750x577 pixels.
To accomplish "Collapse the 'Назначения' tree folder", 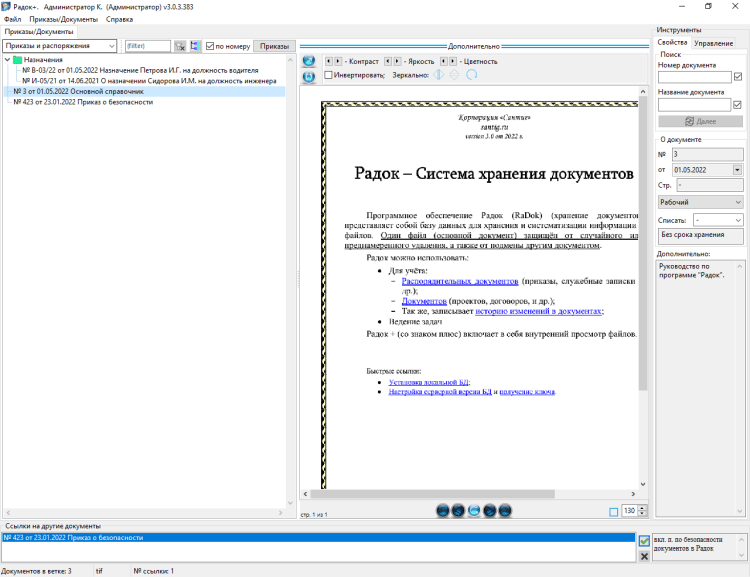I will click(x=9, y=60).
